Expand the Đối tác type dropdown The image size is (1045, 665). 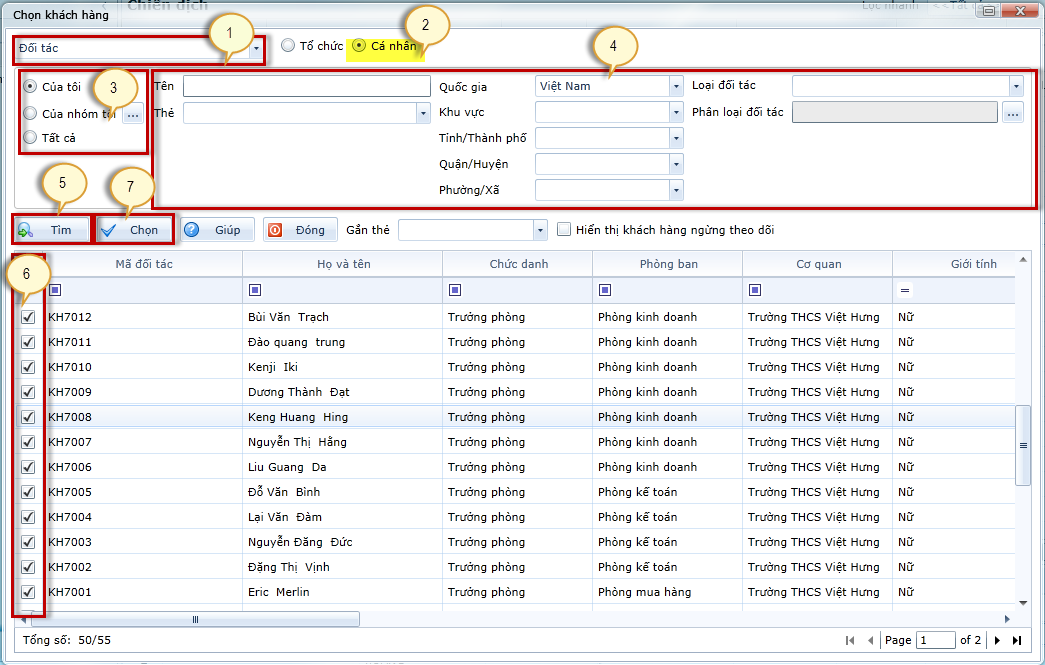pyautogui.click(x=256, y=48)
